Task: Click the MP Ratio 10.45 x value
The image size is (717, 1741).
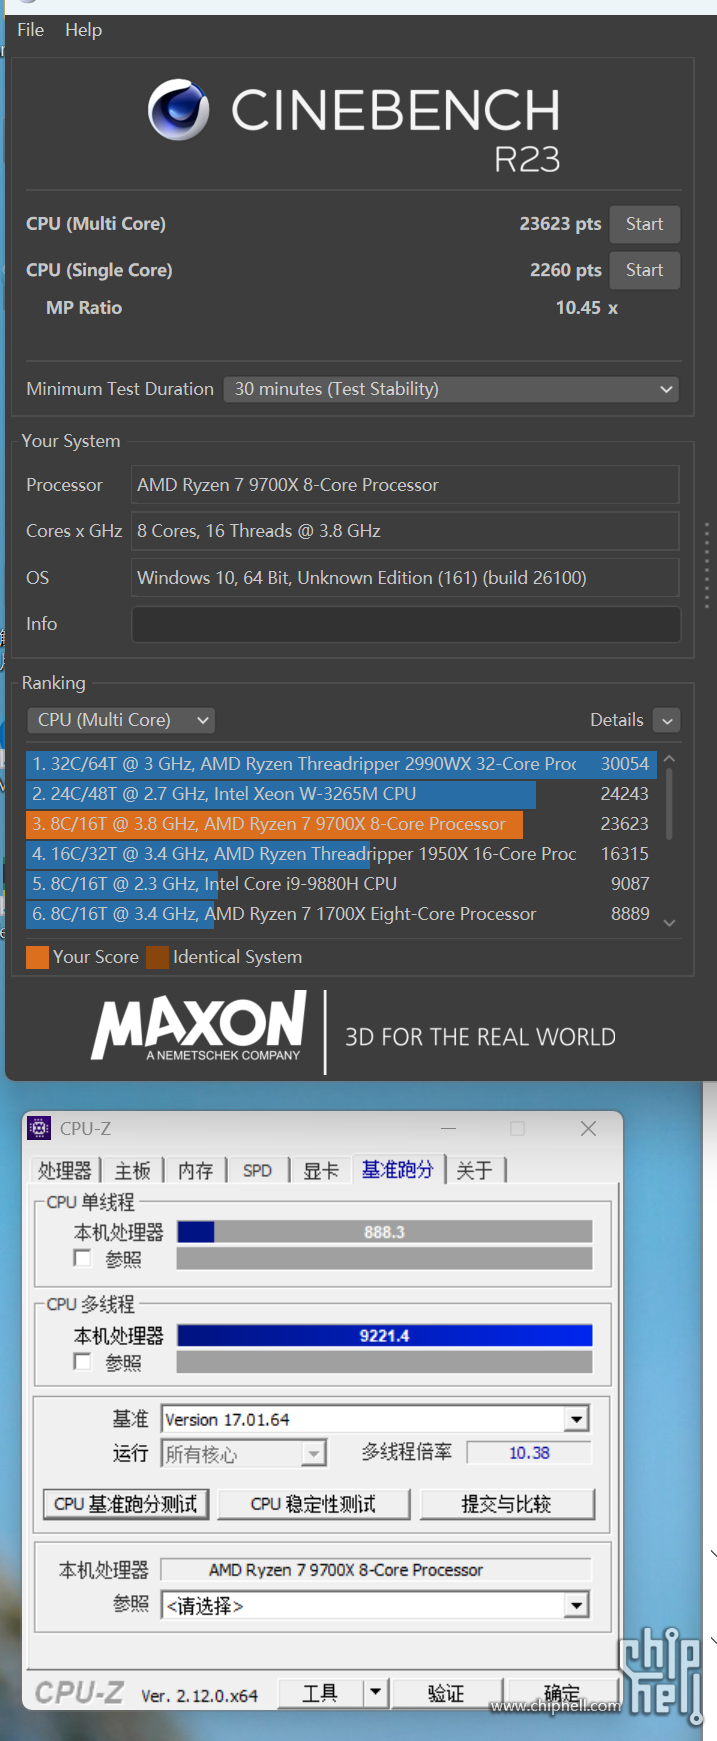Action: (x=587, y=308)
